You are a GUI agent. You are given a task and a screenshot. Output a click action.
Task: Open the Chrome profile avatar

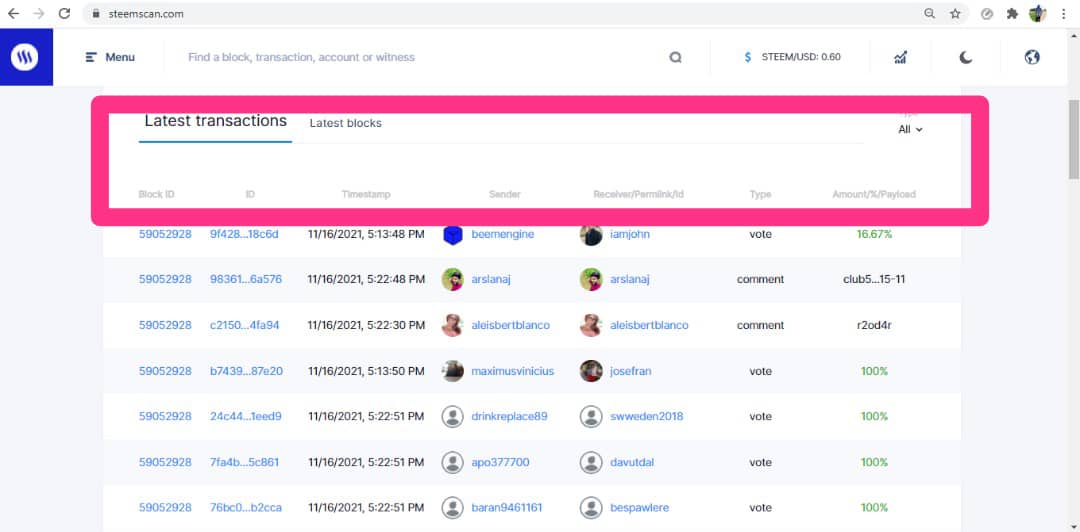coord(1037,13)
